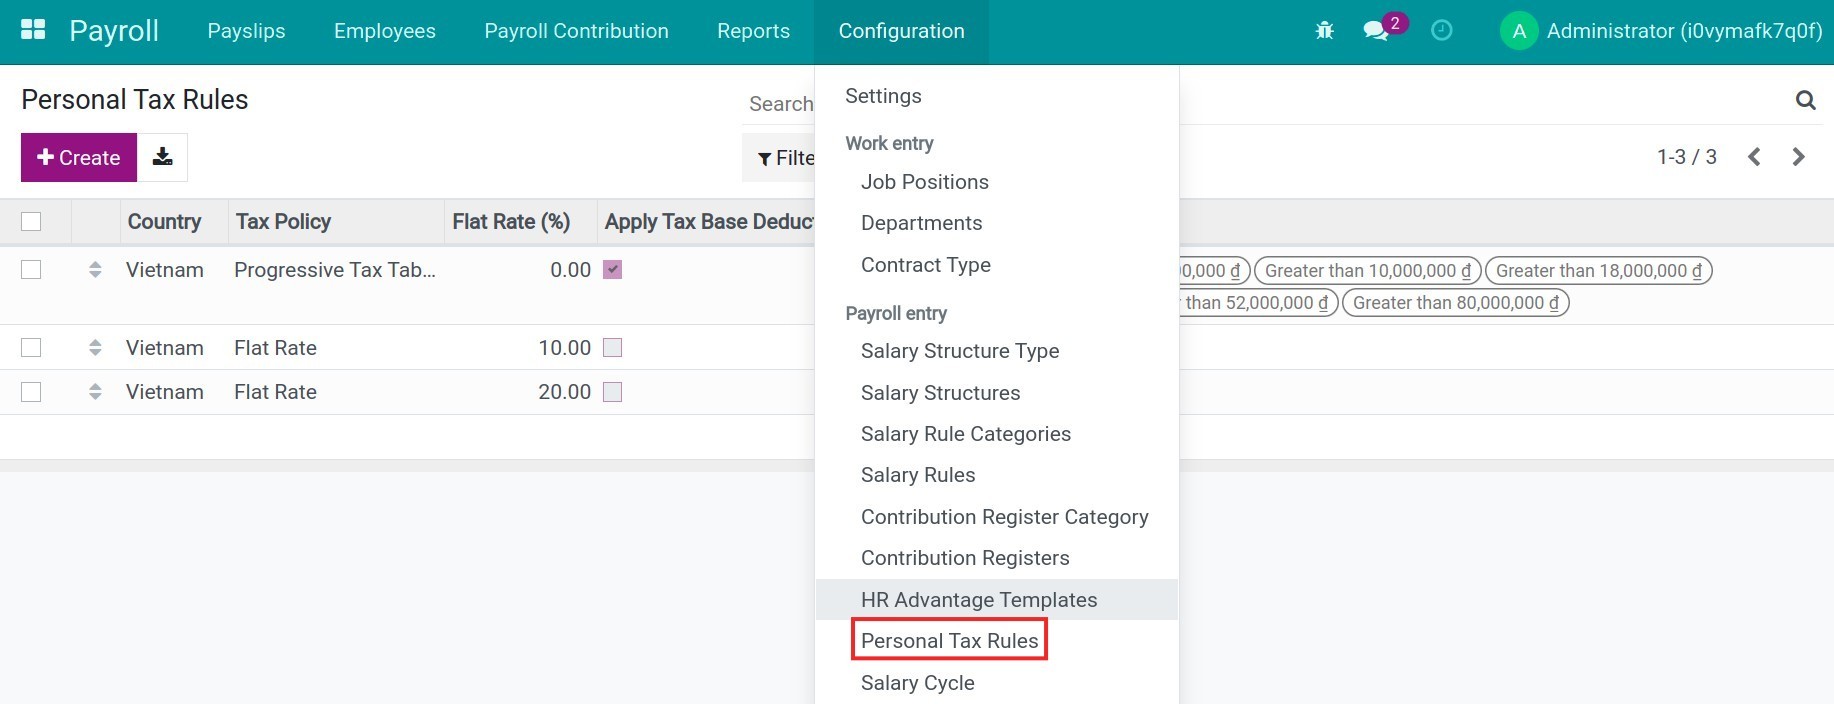Select Personal Tax Rules menu entry
This screenshot has height=704, width=1834.
pyautogui.click(x=948, y=640)
